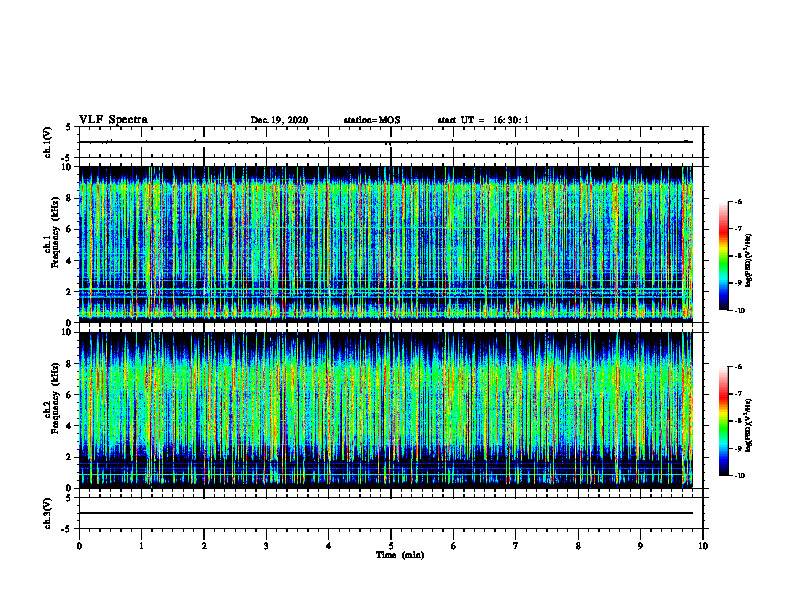Click the "10" kHz tick on ch.2 frequency axis
This screenshot has height=612, width=792.
[68, 332]
